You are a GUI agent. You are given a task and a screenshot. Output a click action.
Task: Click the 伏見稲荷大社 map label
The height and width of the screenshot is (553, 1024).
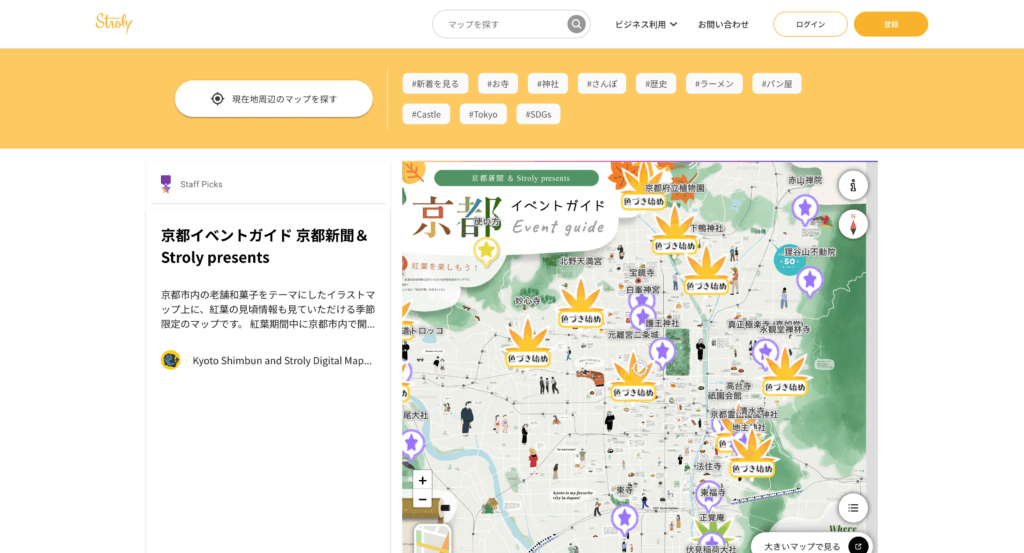[711, 549]
